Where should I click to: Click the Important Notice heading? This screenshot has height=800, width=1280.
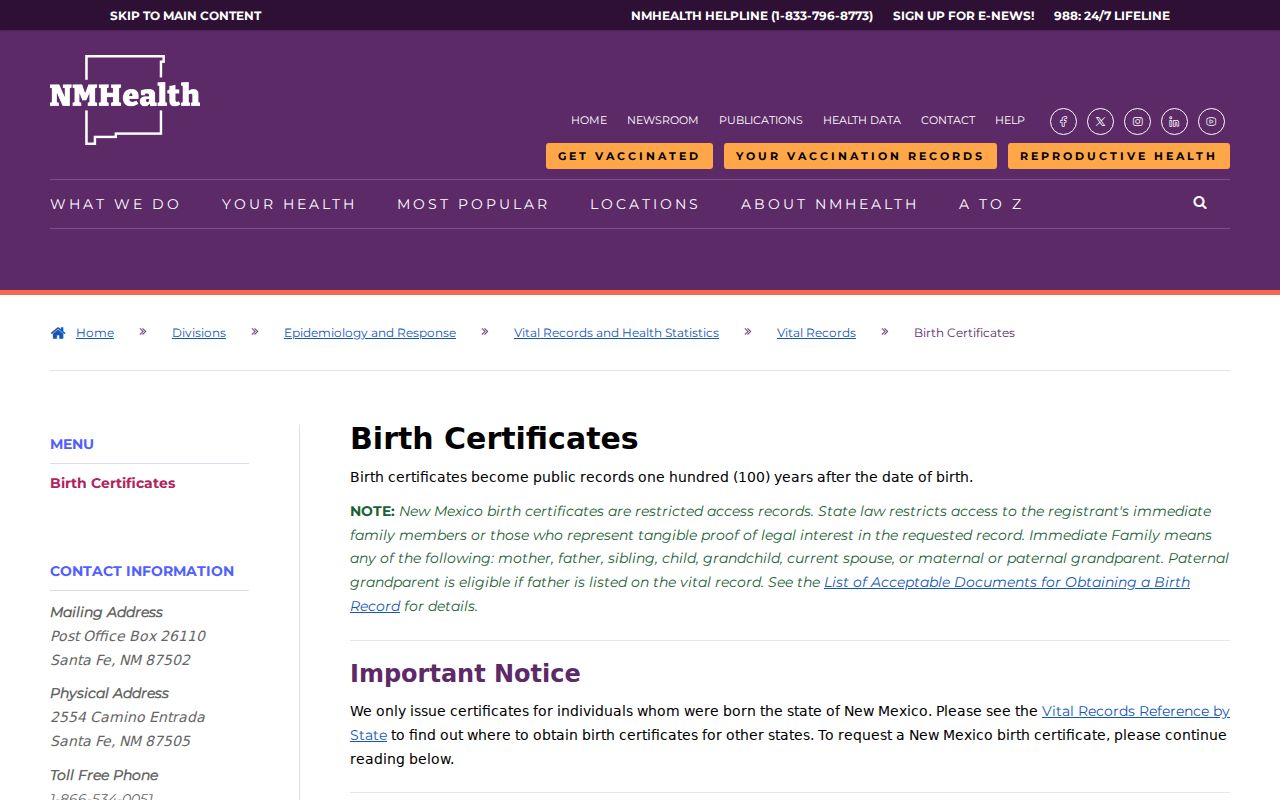[465, 673]
